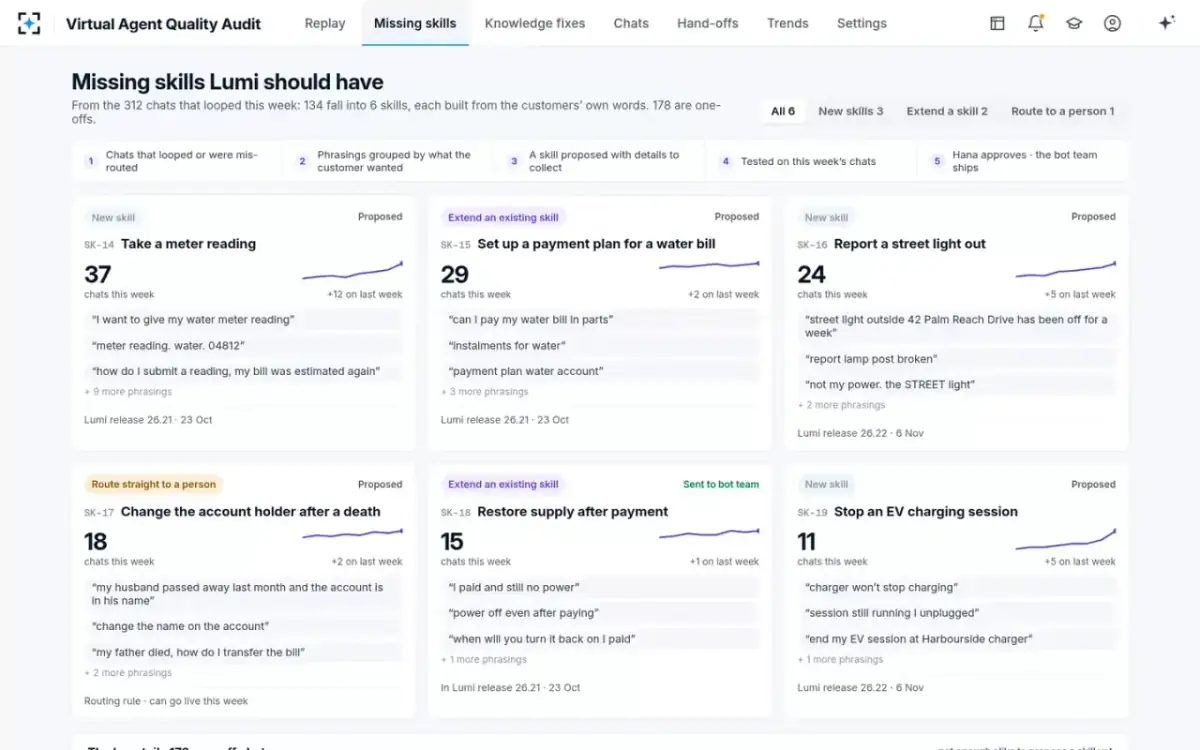The height and width of the screenshot is (750, 1200).
Task: Click Routing rule · can go live this week
Action: click(x=166, y=701)
